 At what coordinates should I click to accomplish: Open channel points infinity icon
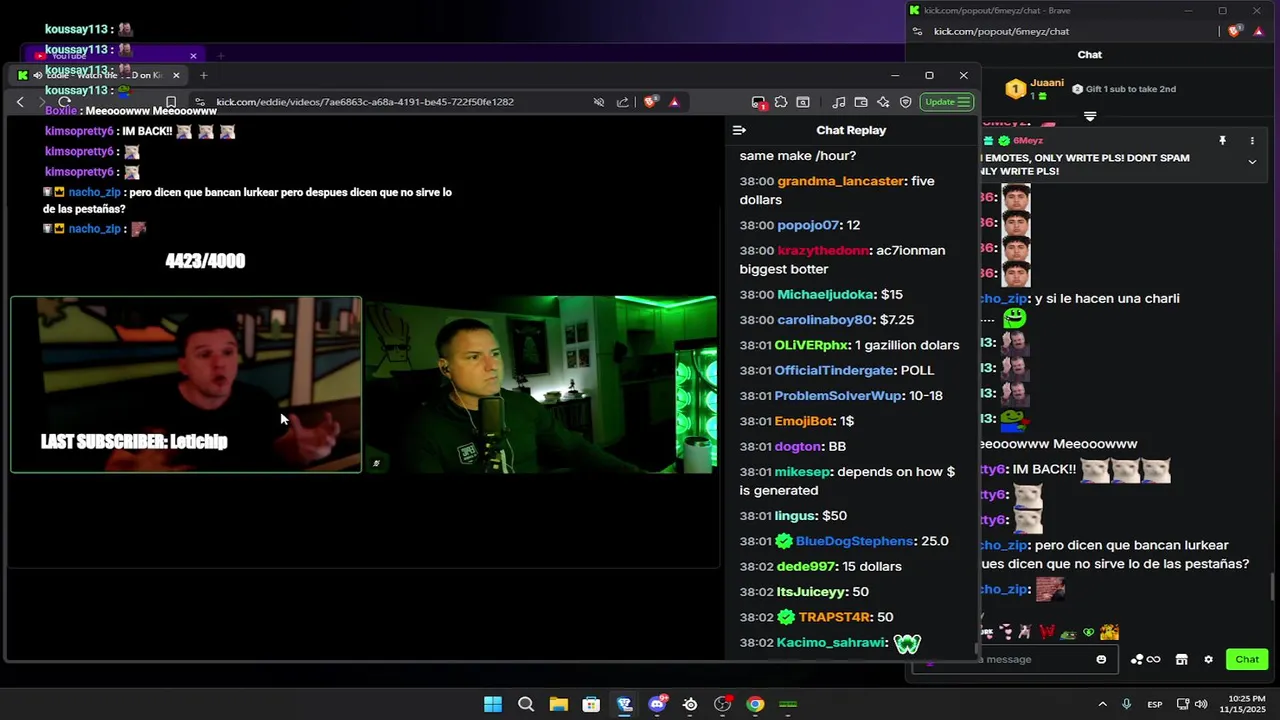(x=1145, y=659)
